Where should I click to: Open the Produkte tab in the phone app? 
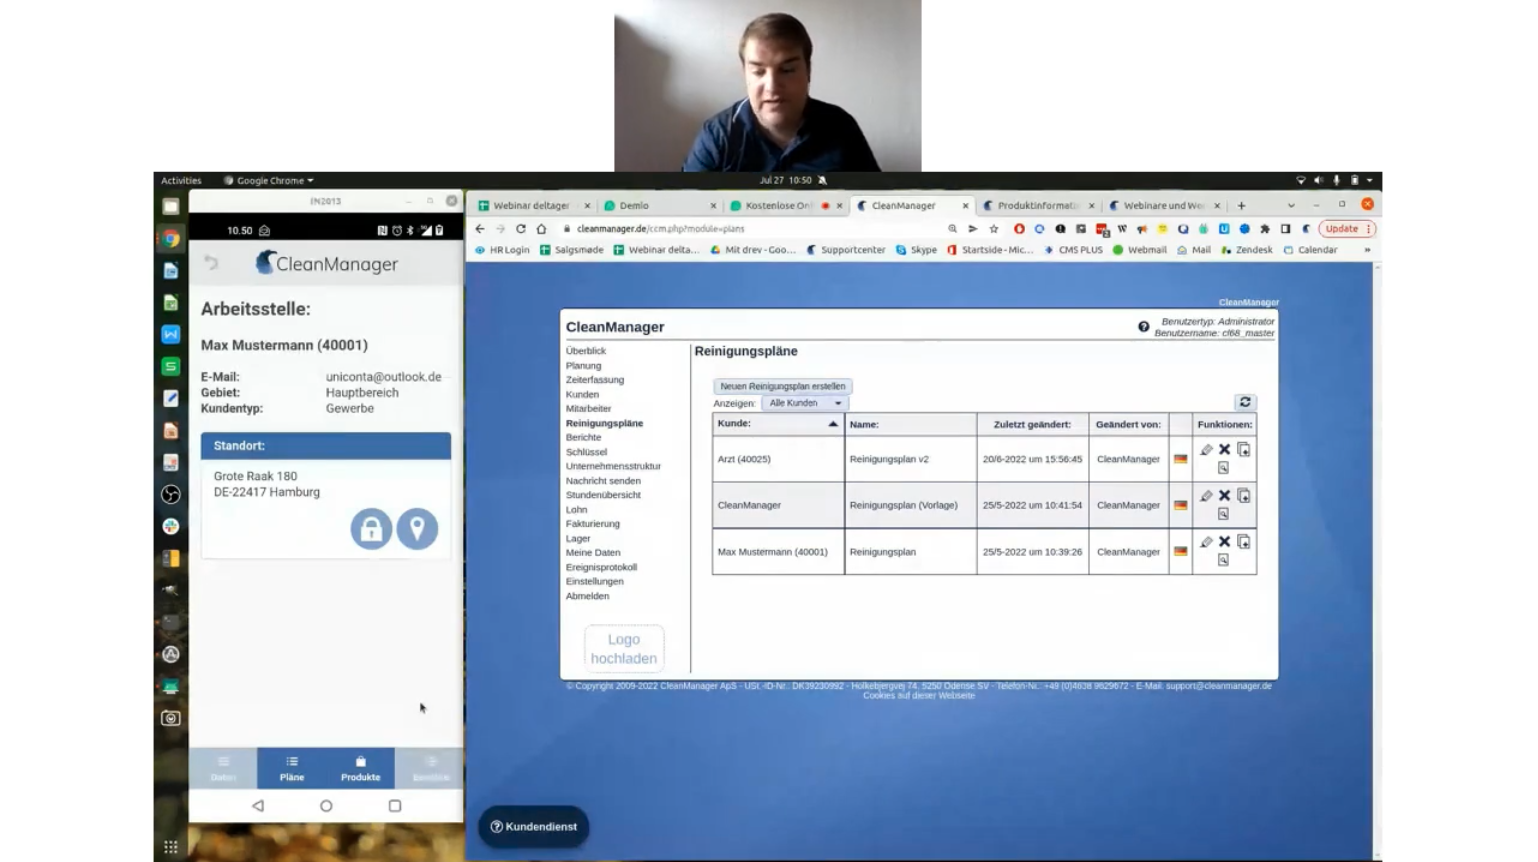click(360, 768)
